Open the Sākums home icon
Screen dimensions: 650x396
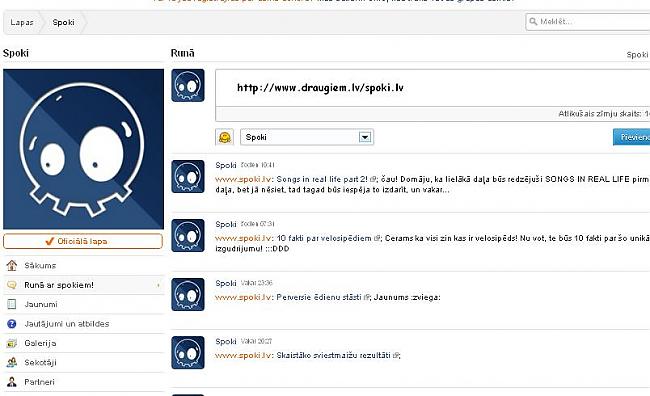(12, 265)
